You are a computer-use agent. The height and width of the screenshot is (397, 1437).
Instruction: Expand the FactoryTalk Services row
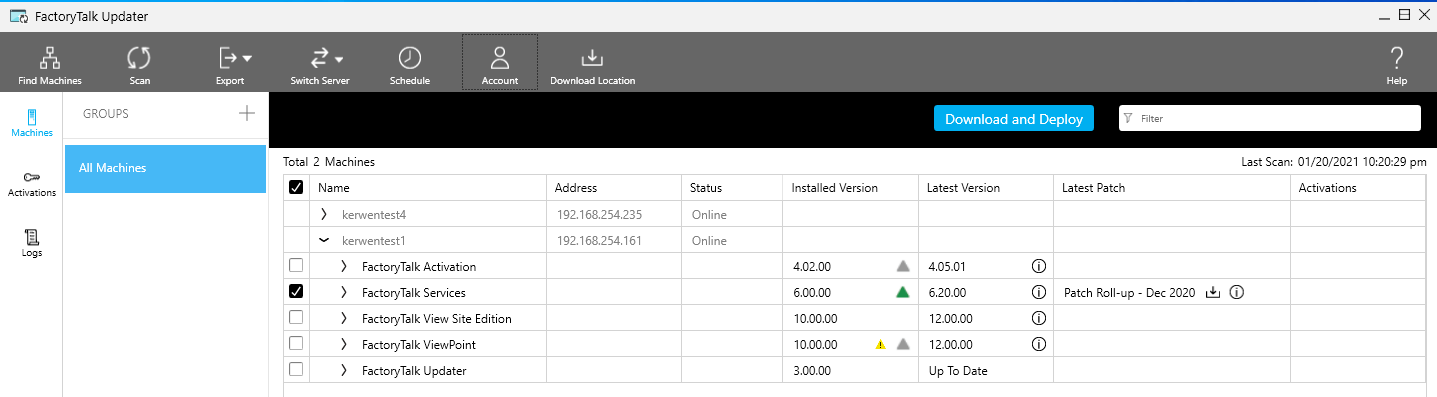tap(344, 292)
